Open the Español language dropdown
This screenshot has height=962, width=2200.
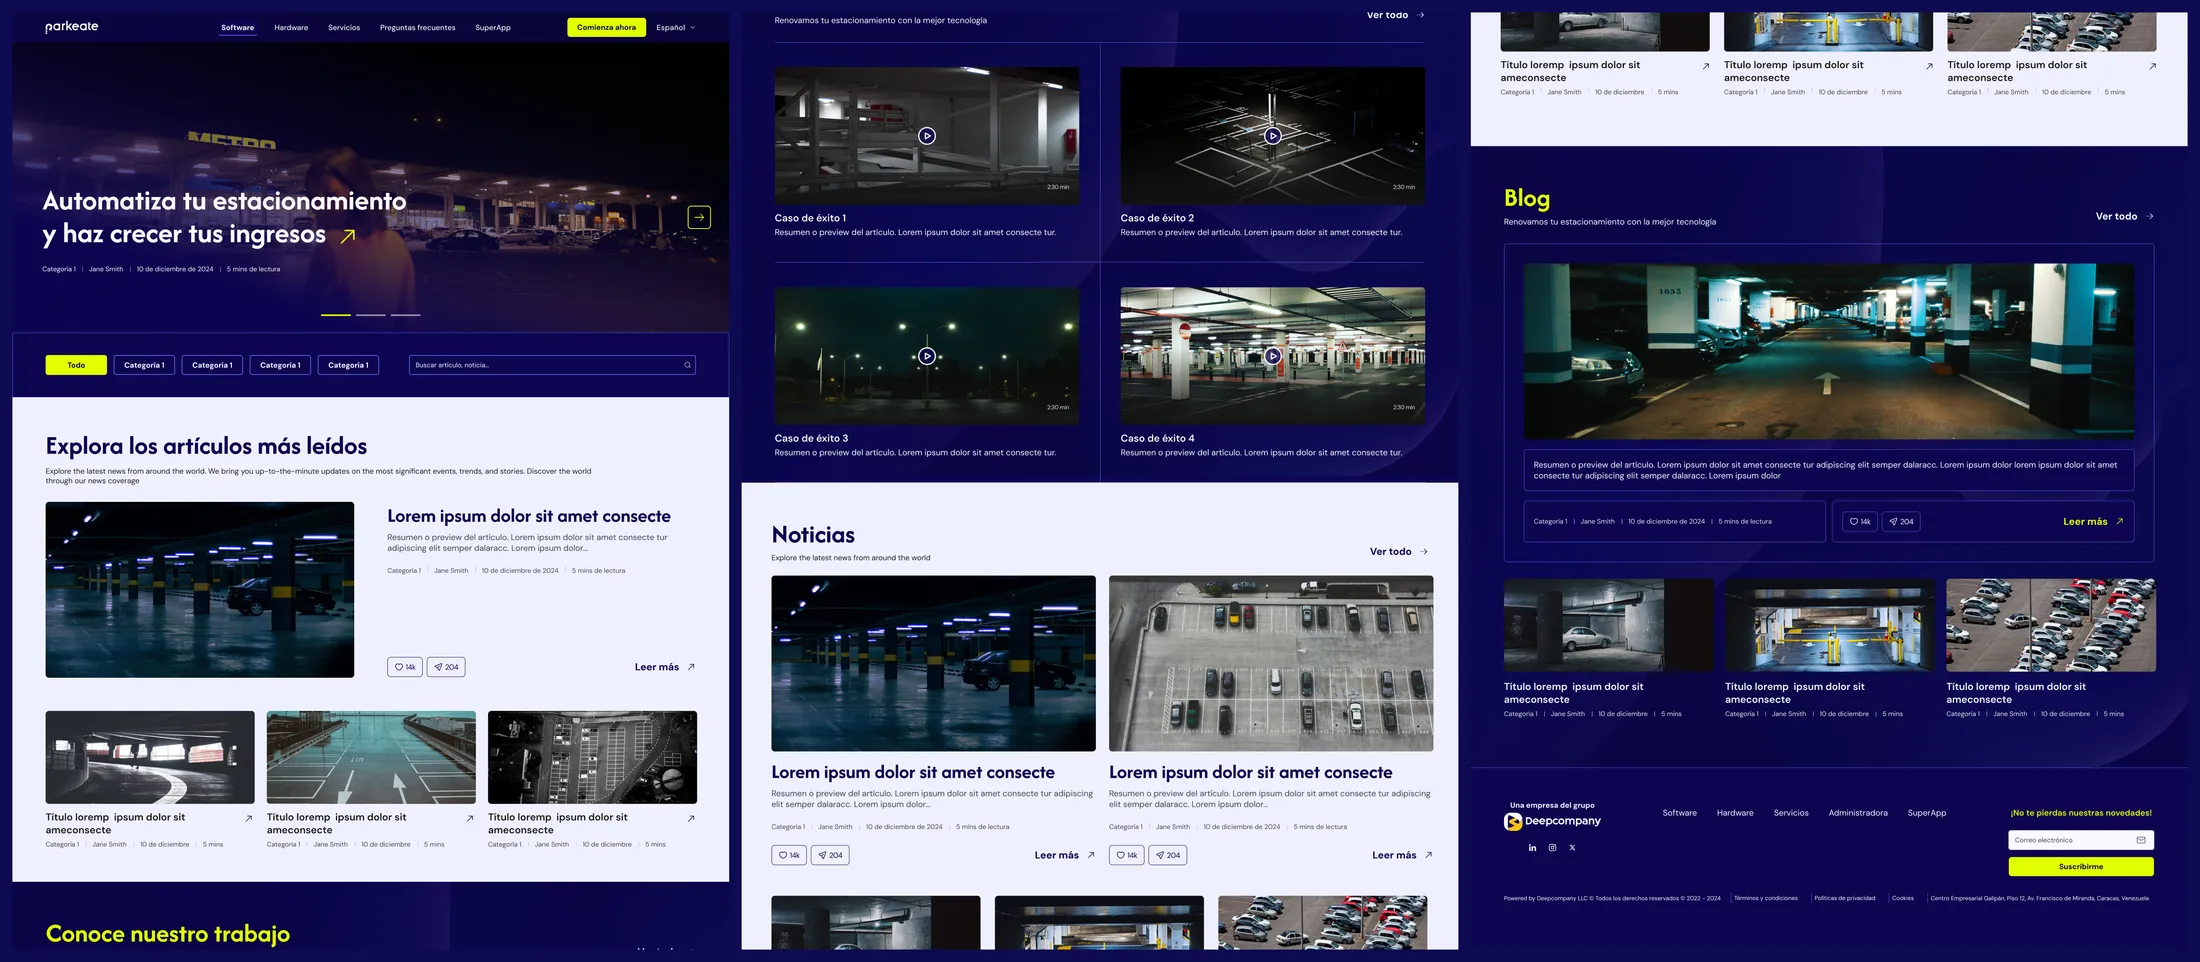pos(675,28)
